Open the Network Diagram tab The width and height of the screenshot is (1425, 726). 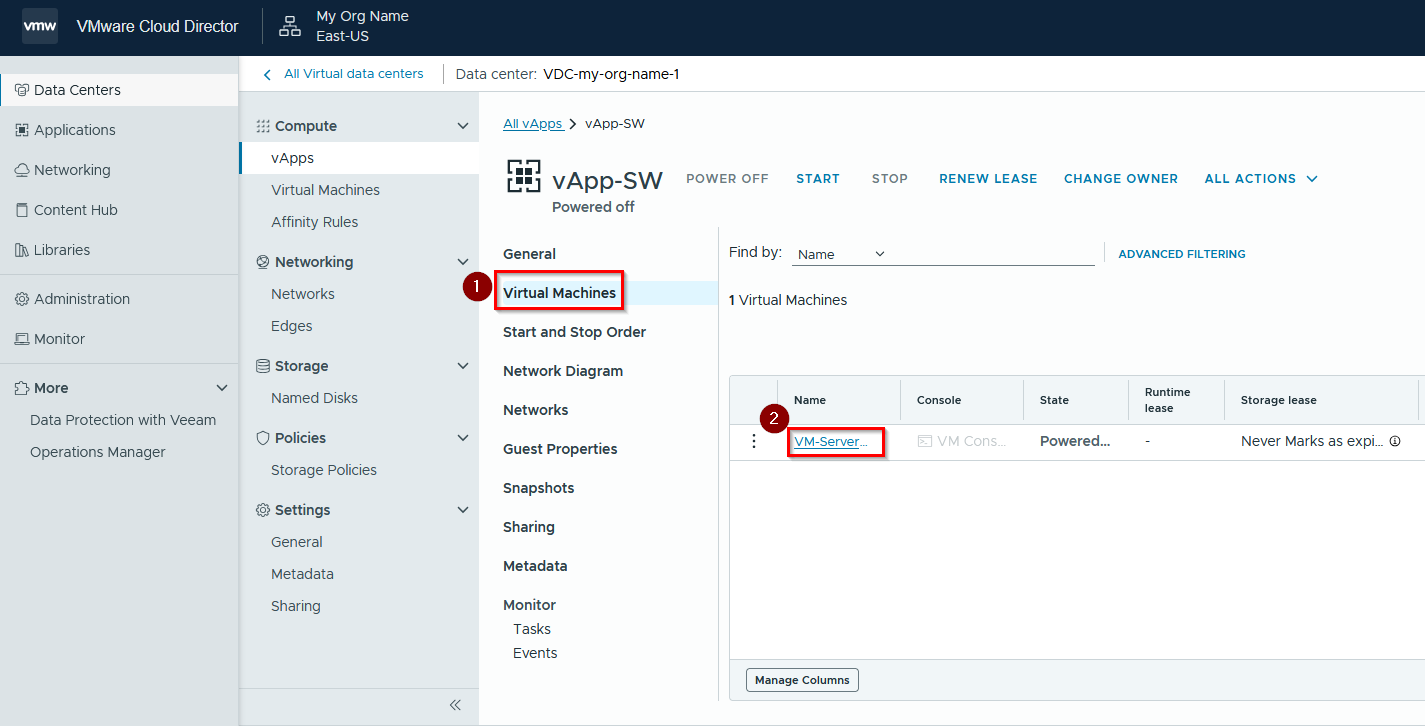pos(563,371)
